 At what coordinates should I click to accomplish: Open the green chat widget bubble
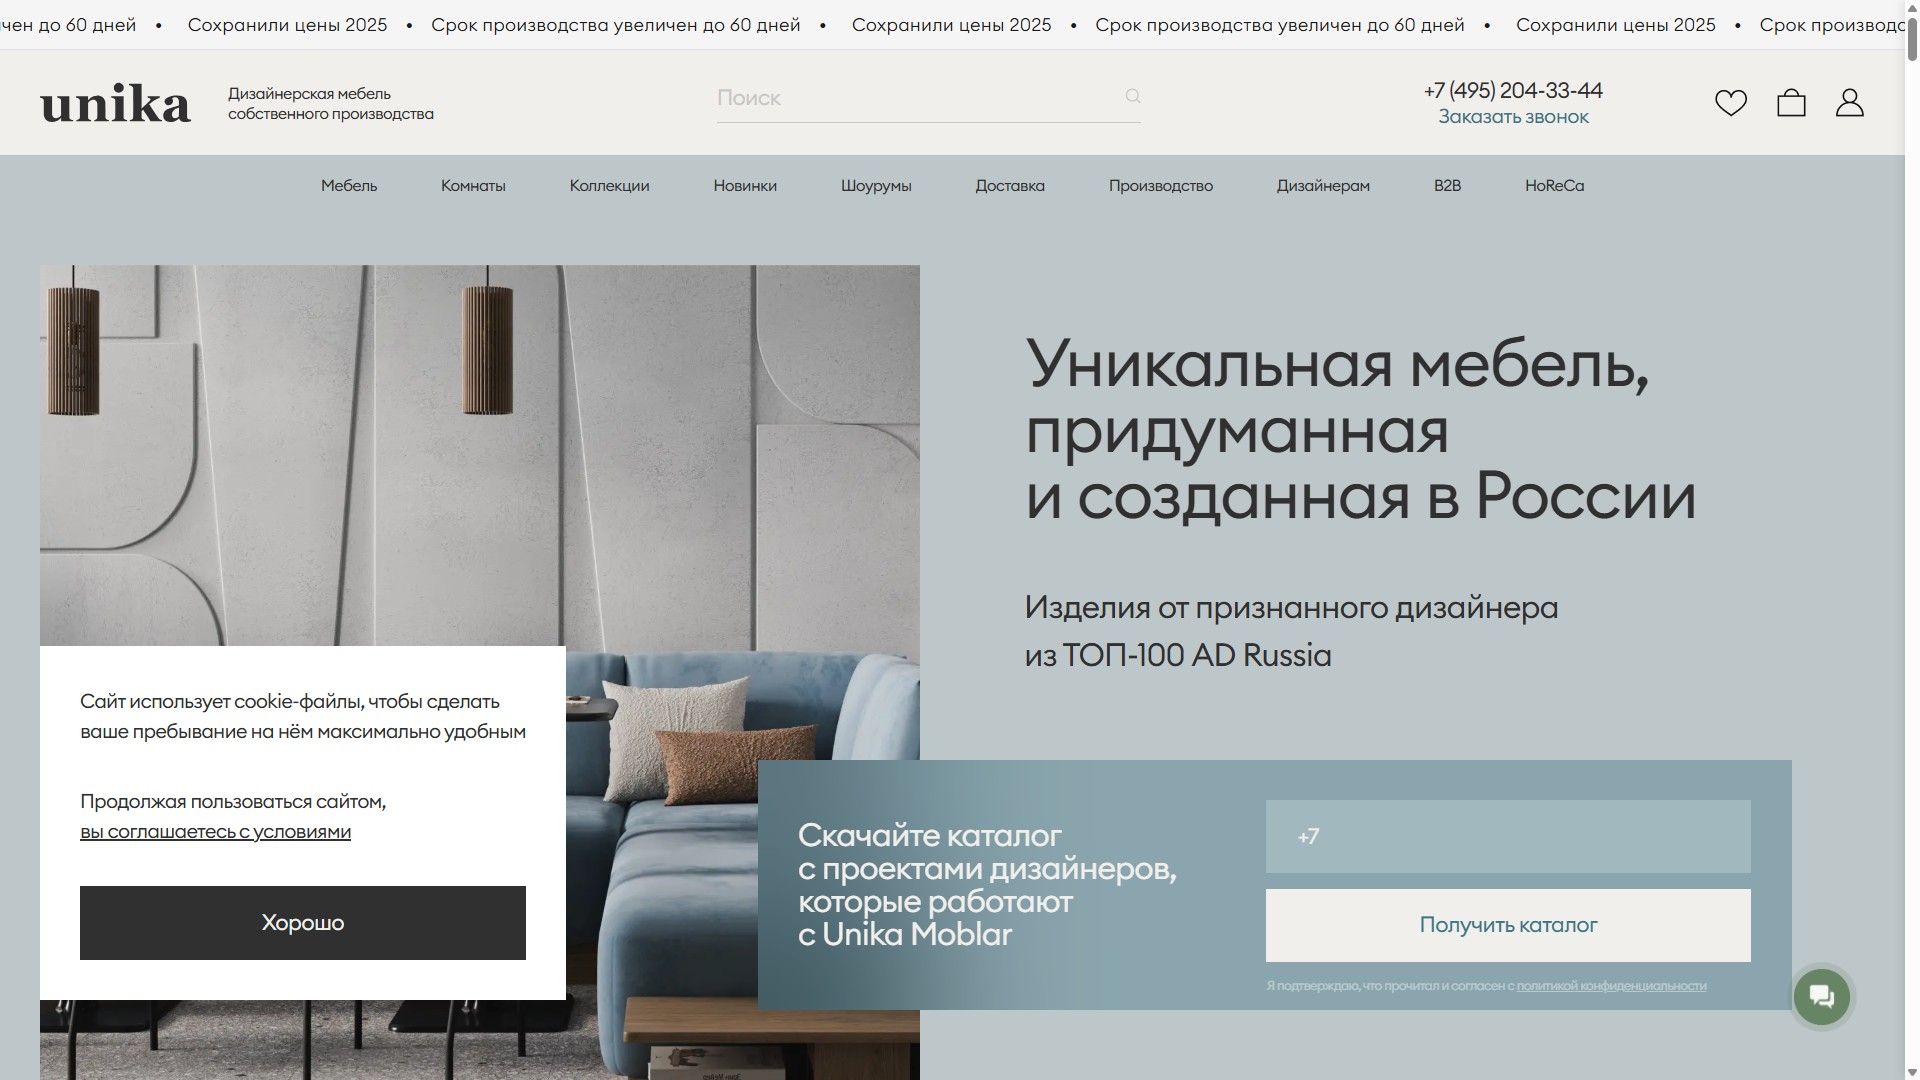[1821, 997]
